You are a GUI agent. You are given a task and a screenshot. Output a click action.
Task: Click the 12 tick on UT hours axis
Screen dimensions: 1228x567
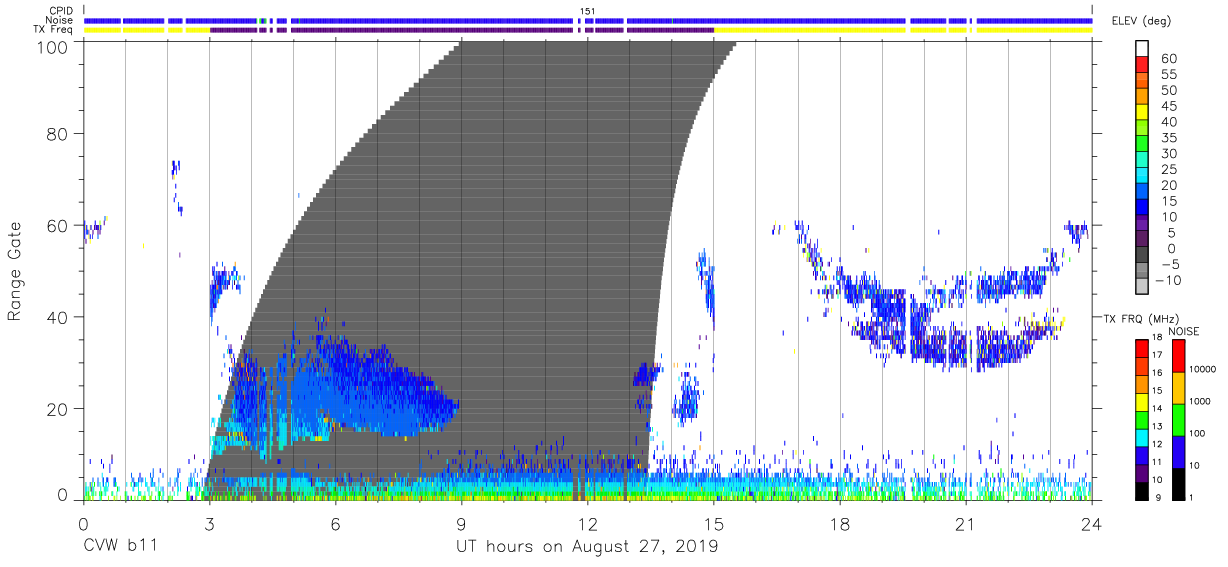pyautogui.click(x=587, y=524)
